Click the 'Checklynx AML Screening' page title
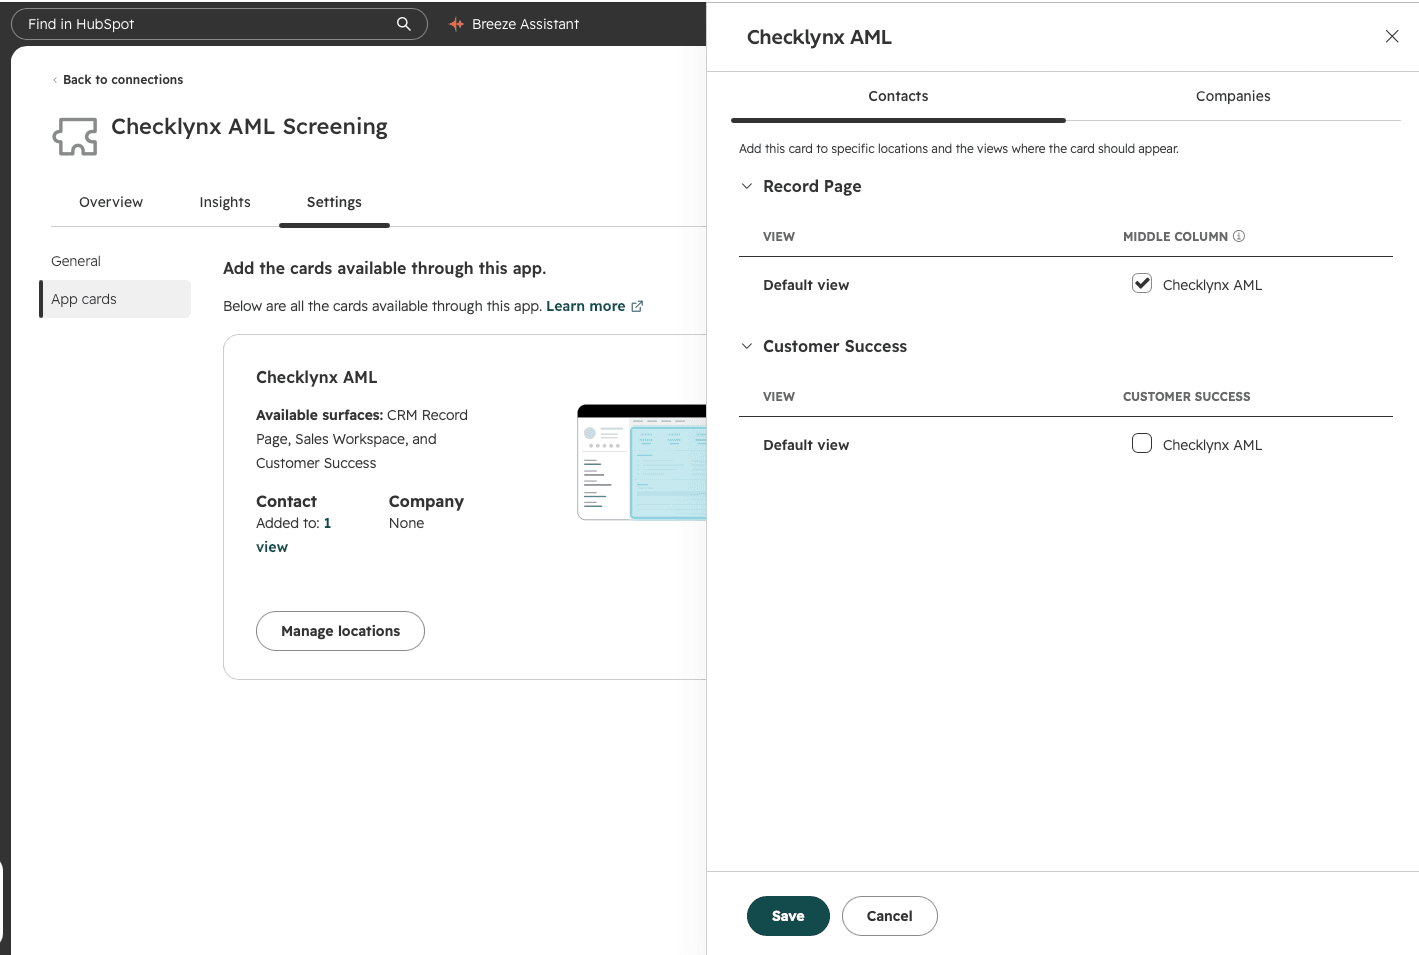 [x=249, y=127]
